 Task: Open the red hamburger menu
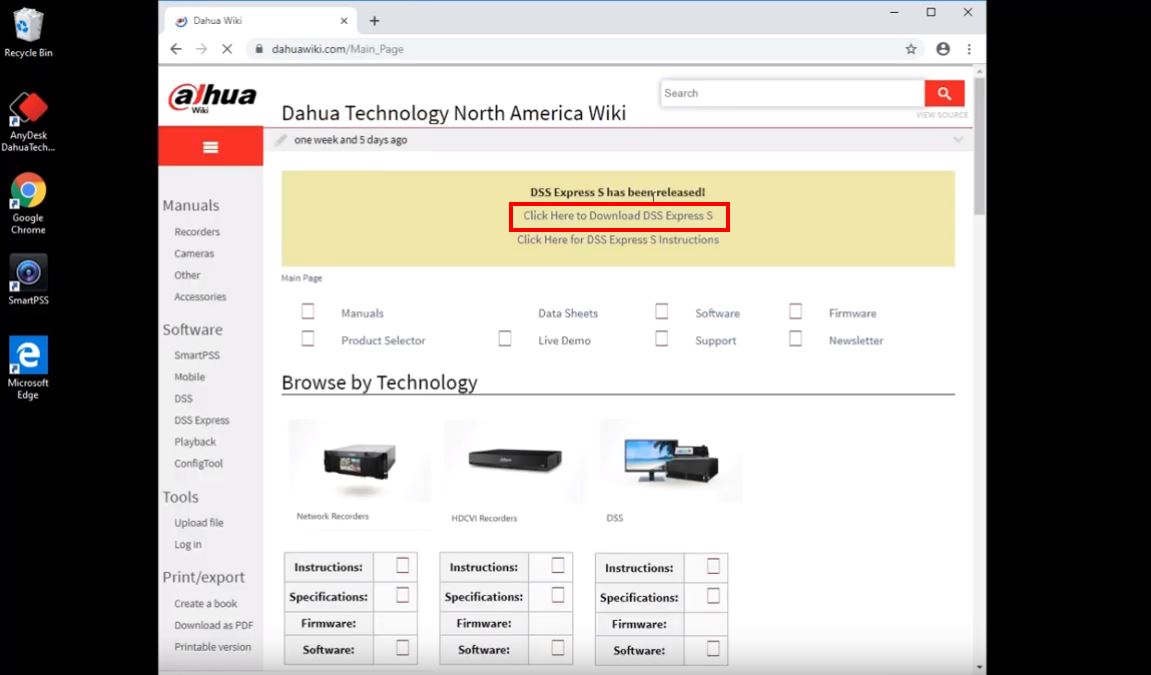click(210, 147)
